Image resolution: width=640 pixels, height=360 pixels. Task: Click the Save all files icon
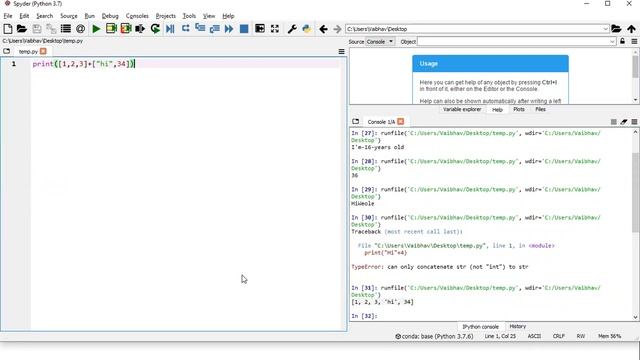pos(51,29)
